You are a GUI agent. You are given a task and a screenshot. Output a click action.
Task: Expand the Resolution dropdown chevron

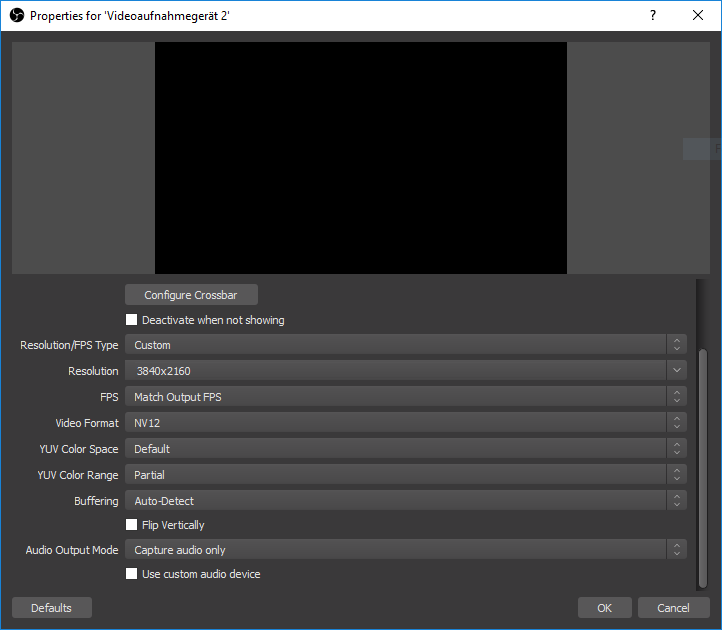tap(676, 371)
